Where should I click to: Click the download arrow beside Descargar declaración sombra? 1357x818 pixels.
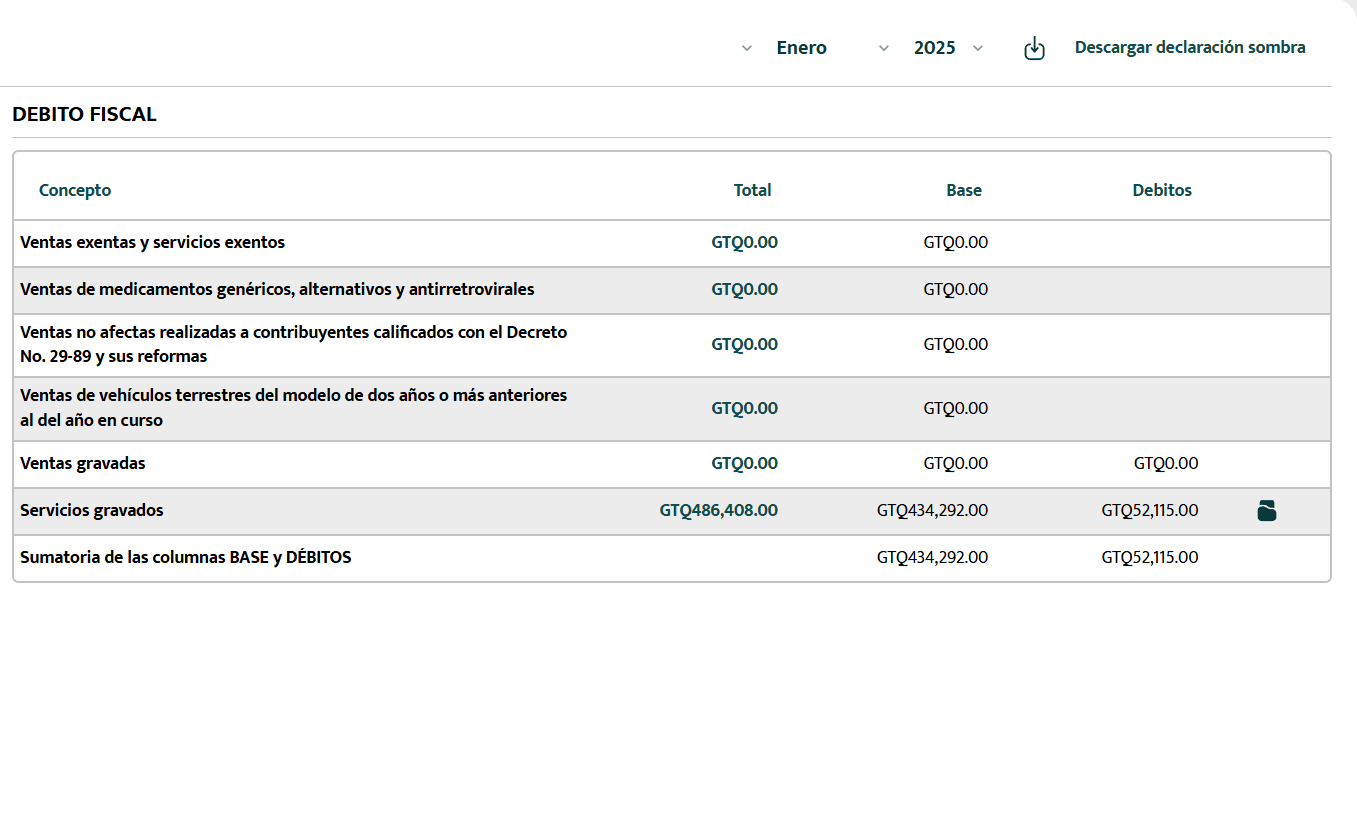pyautogui.click(x=1035, y=47)
